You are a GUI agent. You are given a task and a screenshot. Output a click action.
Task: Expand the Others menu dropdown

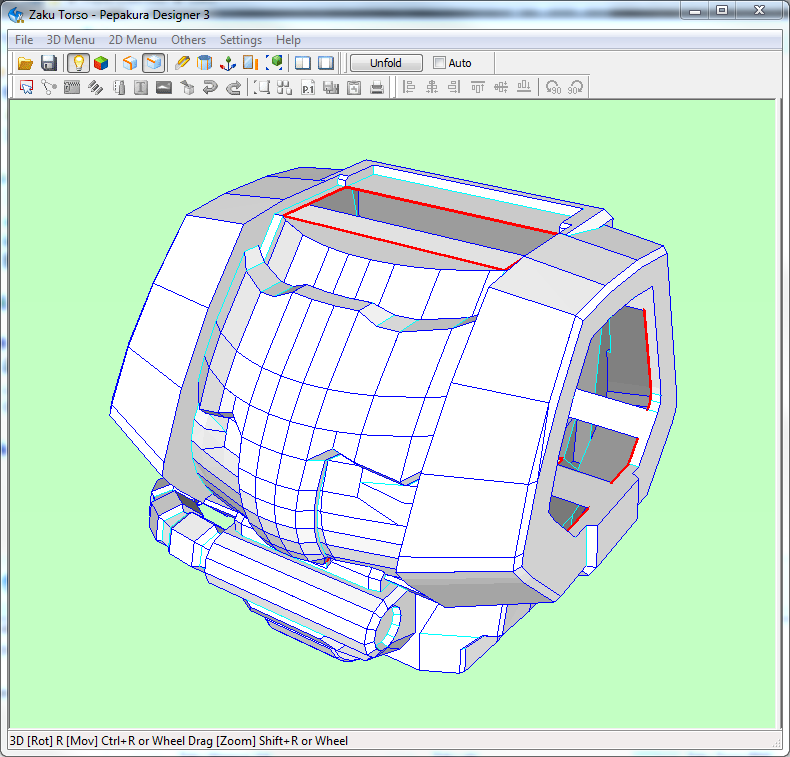188,40
